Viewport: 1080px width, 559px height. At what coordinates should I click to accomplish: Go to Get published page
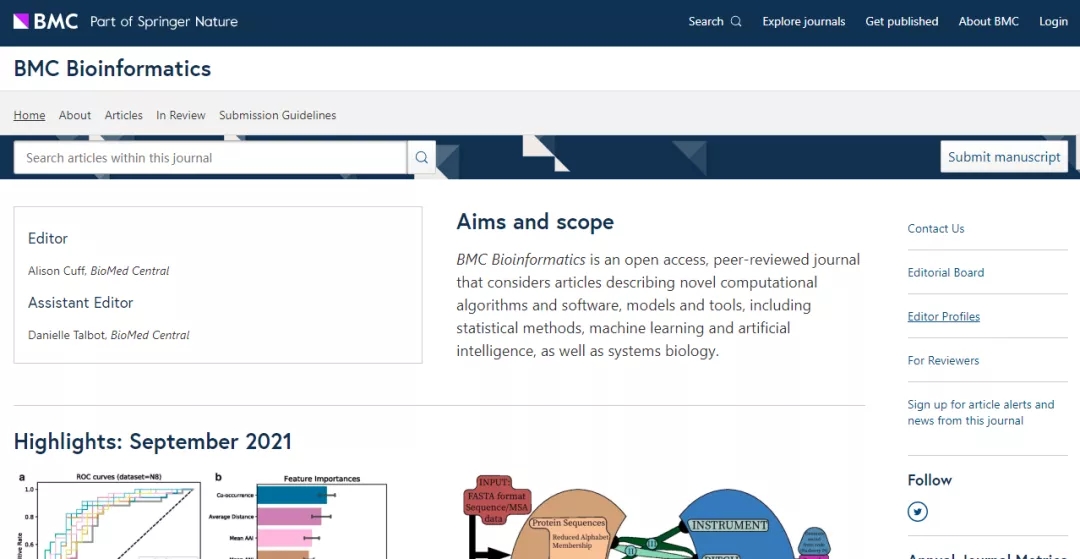coord(901,21)
